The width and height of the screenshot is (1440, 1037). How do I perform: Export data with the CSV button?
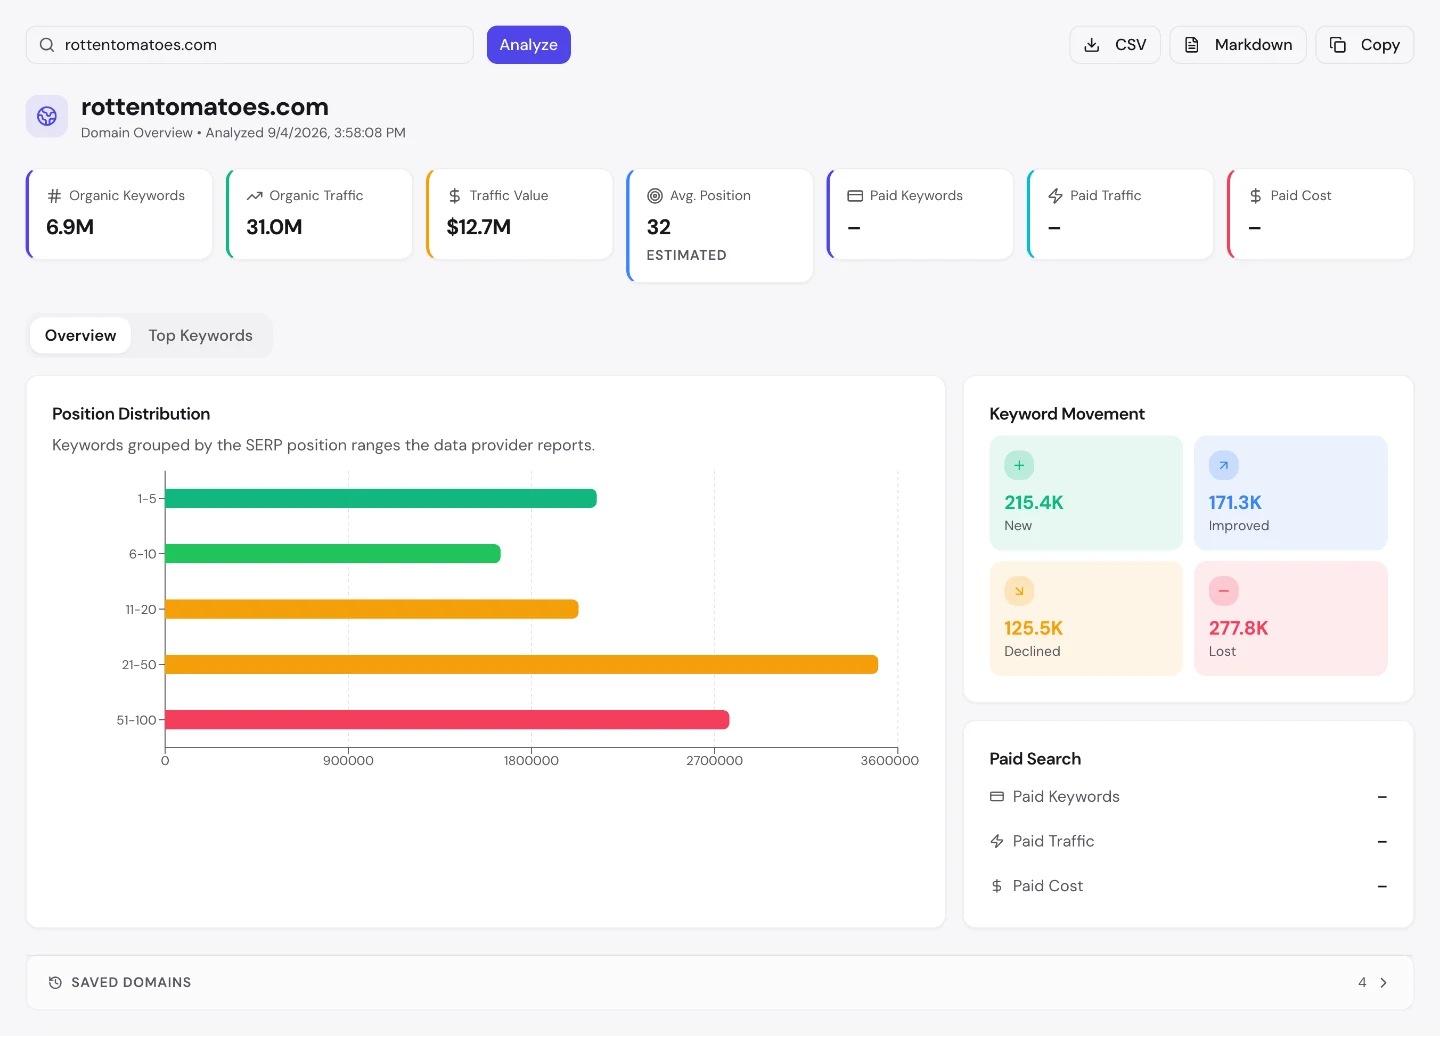pos(1115,45)
